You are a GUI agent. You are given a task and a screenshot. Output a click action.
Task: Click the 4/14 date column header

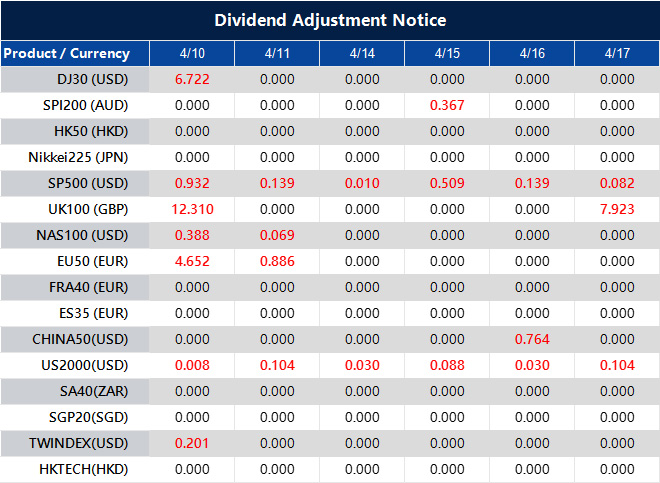pyautogui.click(x=362, y=53)
